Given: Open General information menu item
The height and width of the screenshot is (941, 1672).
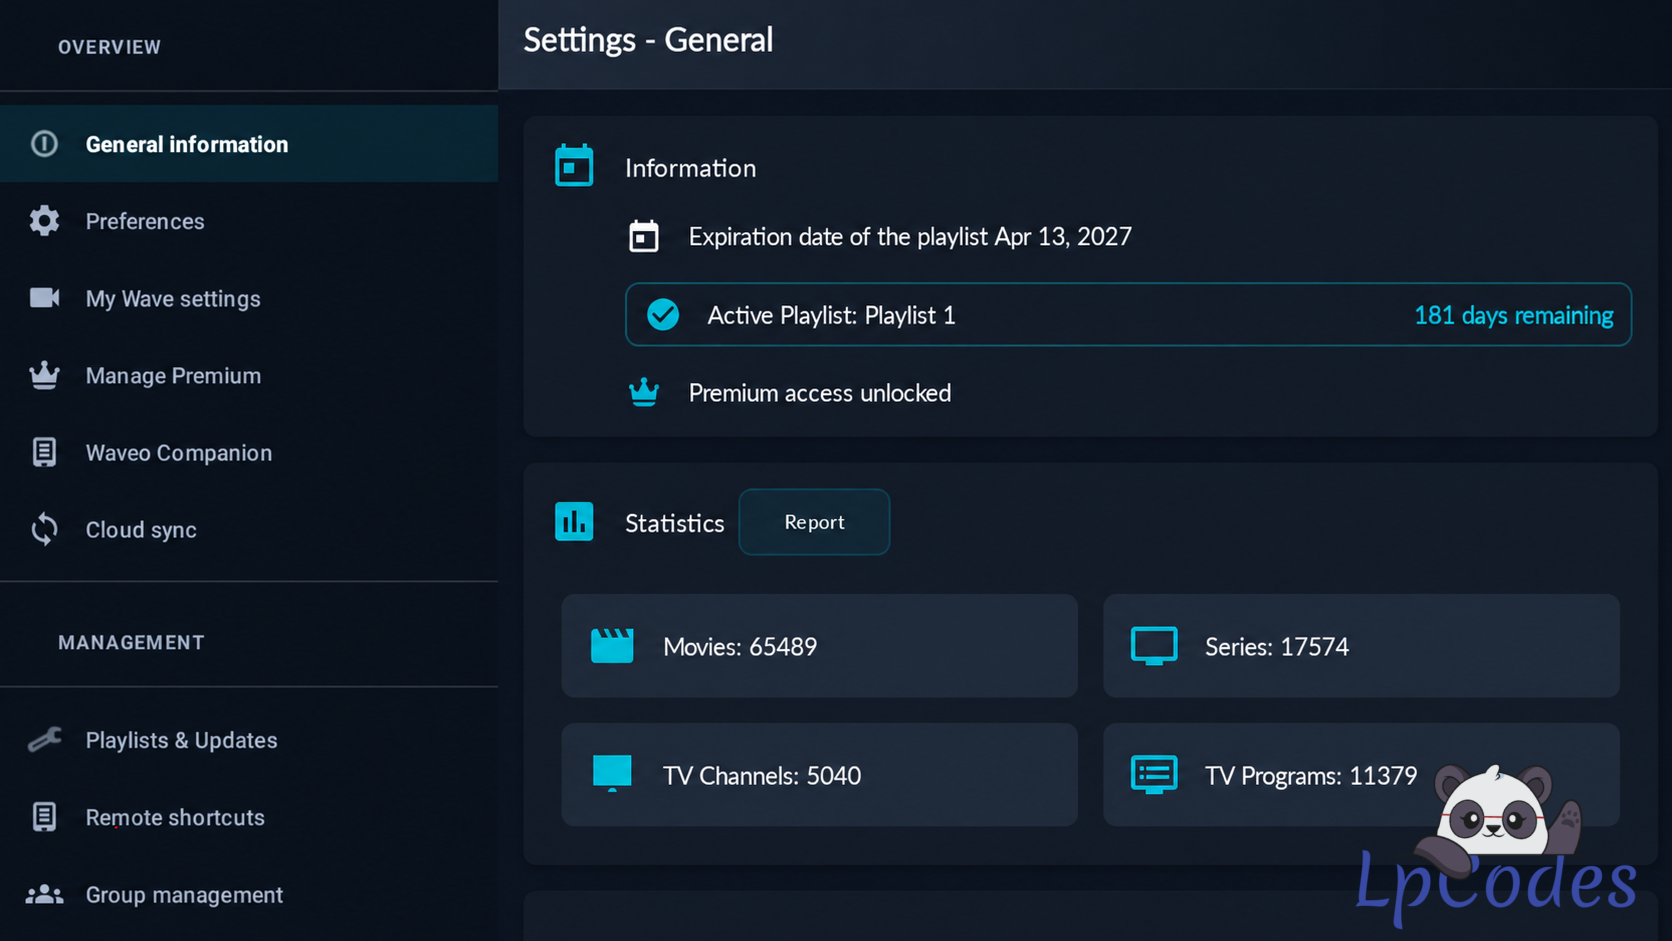Looking at the screenshot, I should [249, 144].
